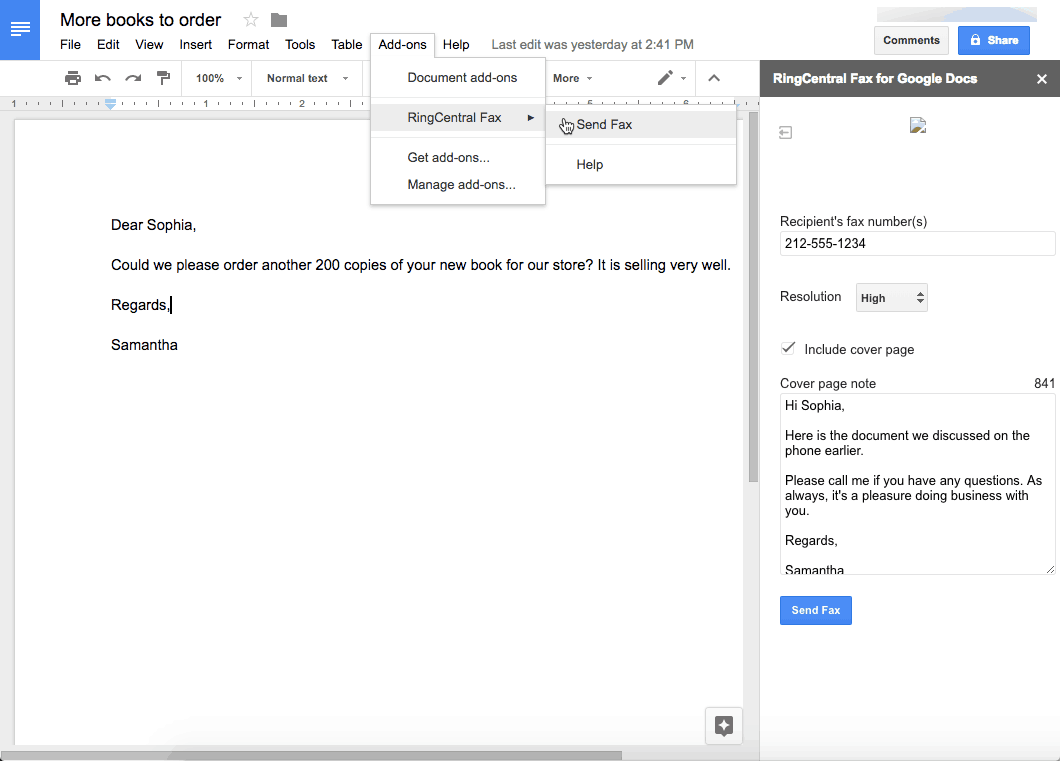1060x761 pixels.
Task: Click the 841 character counter
Action: pyautogui.click(x=1044, y=384)
